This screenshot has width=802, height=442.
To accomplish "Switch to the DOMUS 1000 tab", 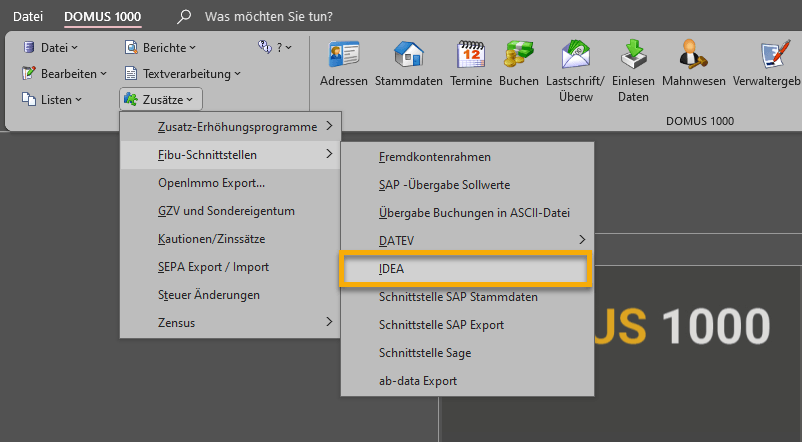I will coord(102,16).
